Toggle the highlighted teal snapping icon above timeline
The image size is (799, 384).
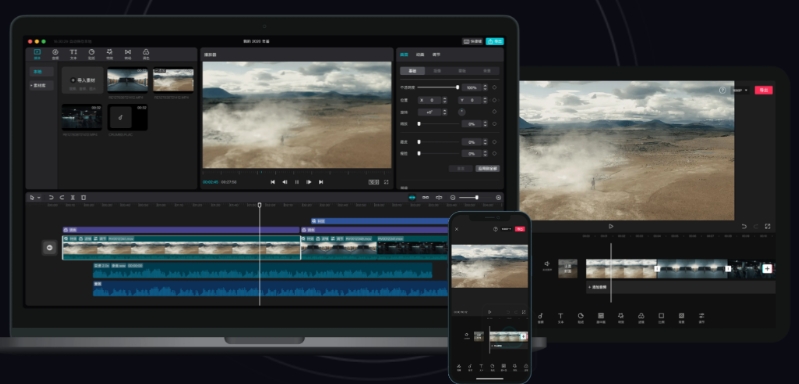[412, 198]
